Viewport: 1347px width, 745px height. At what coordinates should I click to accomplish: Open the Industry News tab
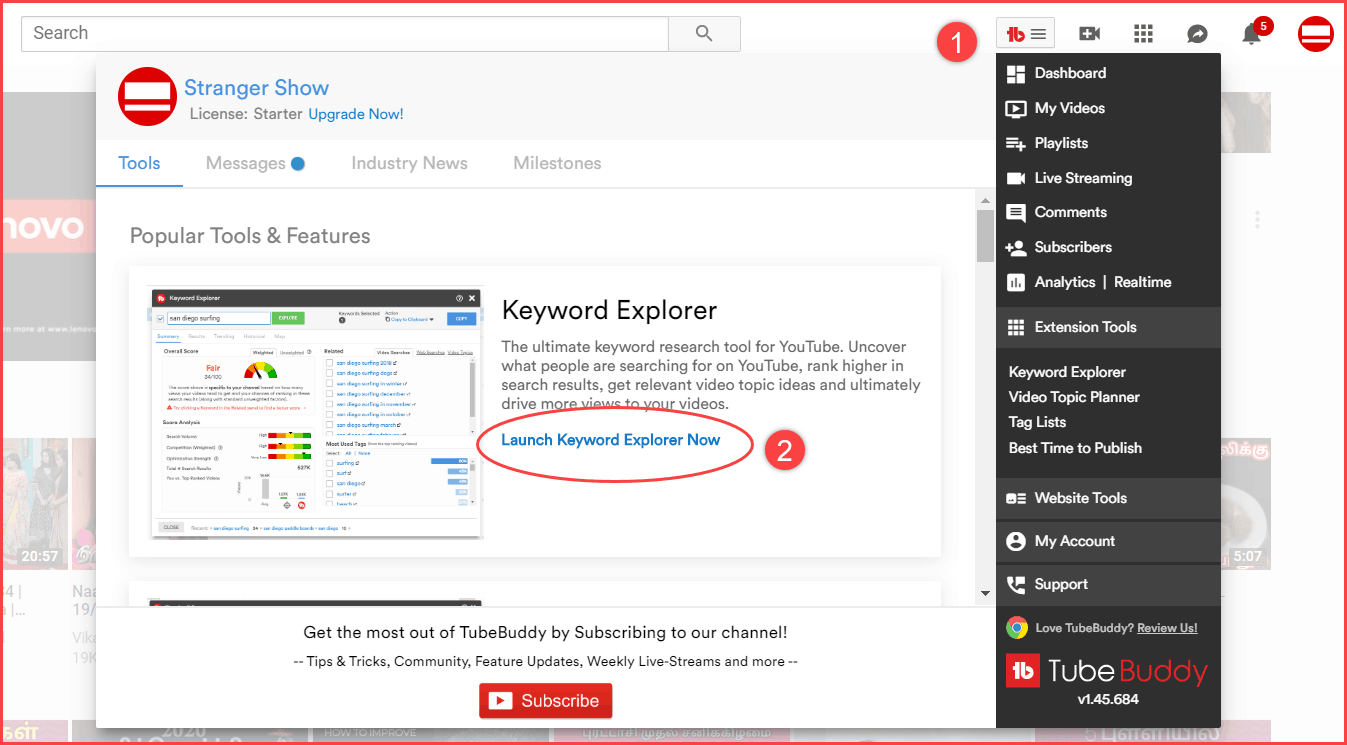pyautogui.click(x=409, y=164)
